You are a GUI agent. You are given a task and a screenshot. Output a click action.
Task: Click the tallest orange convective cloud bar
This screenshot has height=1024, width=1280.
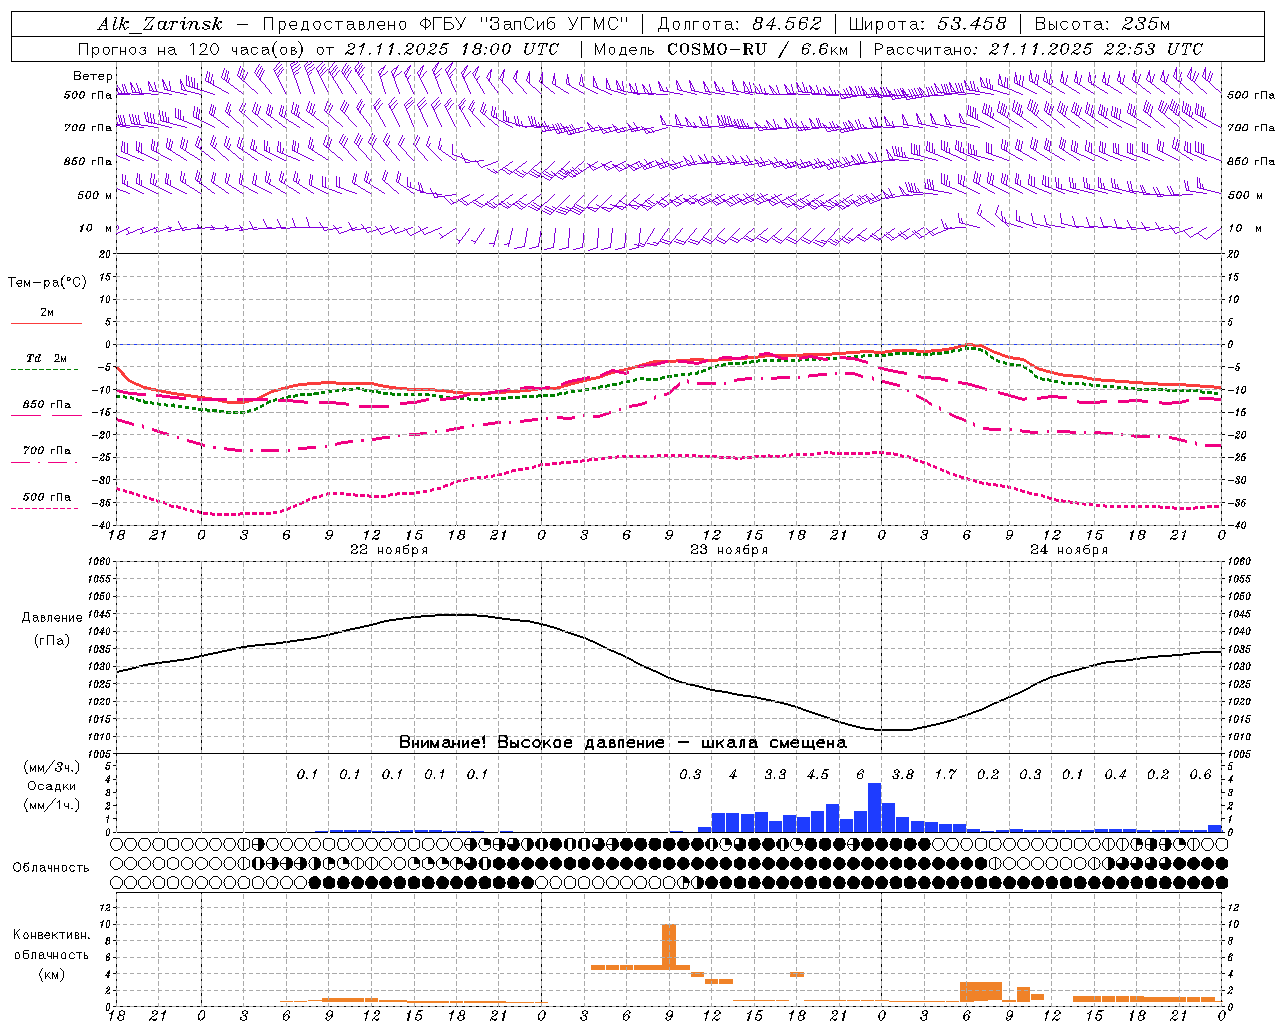click(669, 946)
